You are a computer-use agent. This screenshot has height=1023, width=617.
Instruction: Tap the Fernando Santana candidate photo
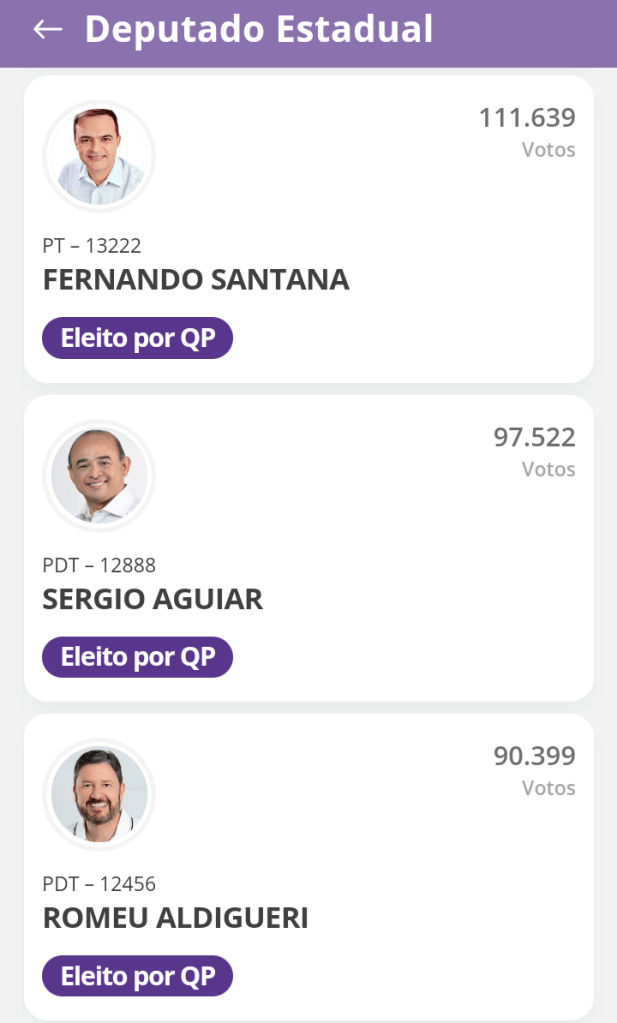pyautogui.click(x=99, y=156)
